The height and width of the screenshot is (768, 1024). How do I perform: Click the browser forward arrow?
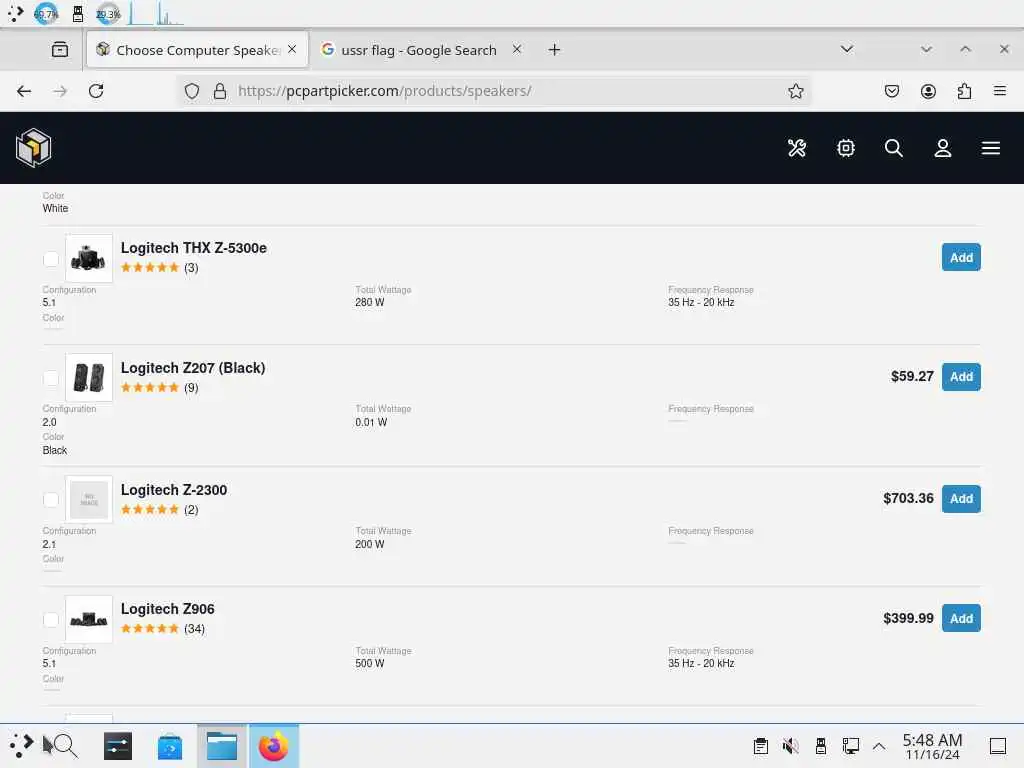(x=60, y=91)
